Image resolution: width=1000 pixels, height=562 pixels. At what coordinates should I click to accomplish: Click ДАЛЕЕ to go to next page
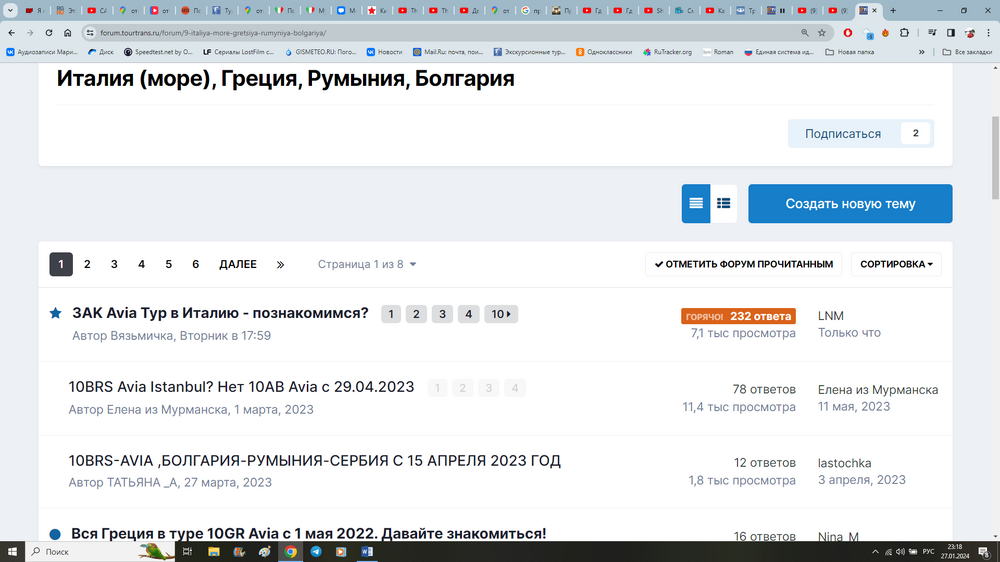click(x=238, y=264)
